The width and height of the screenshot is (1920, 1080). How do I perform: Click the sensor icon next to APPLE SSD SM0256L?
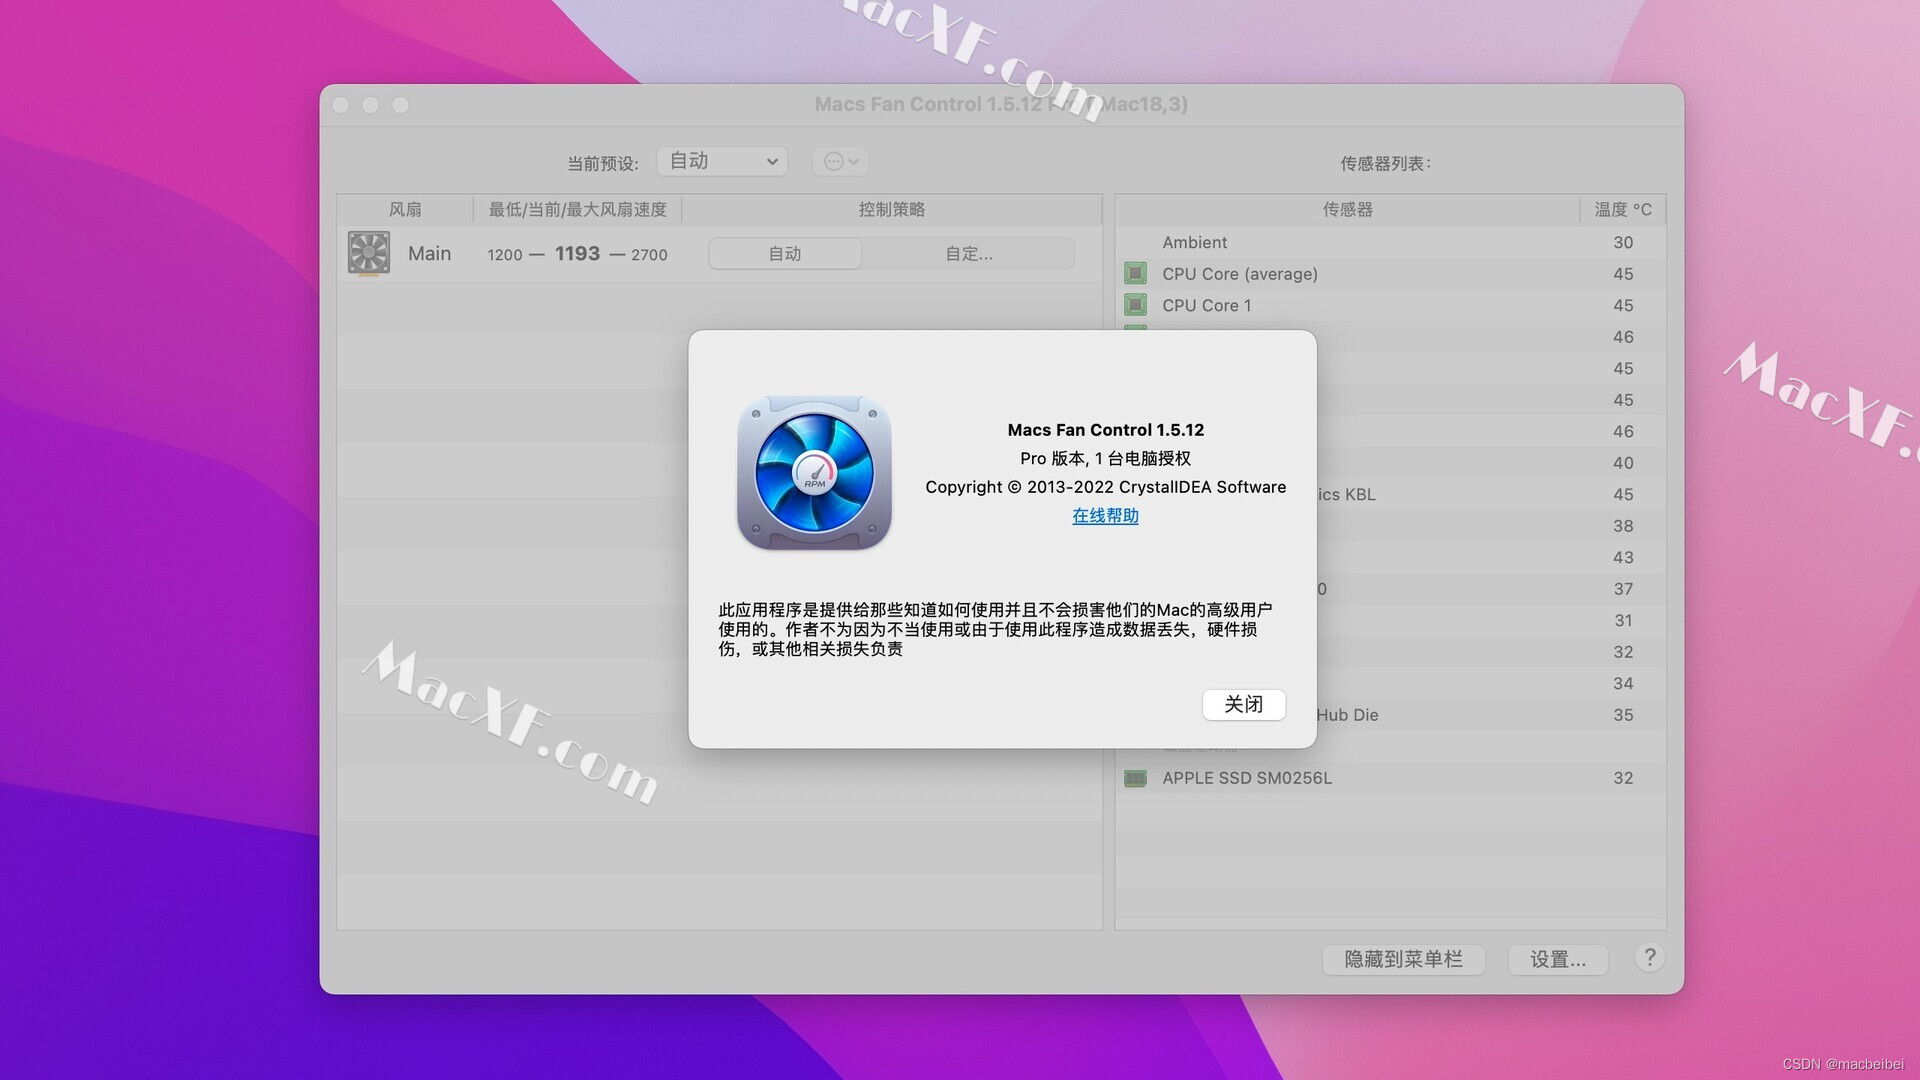click(x=1135, y=778)
